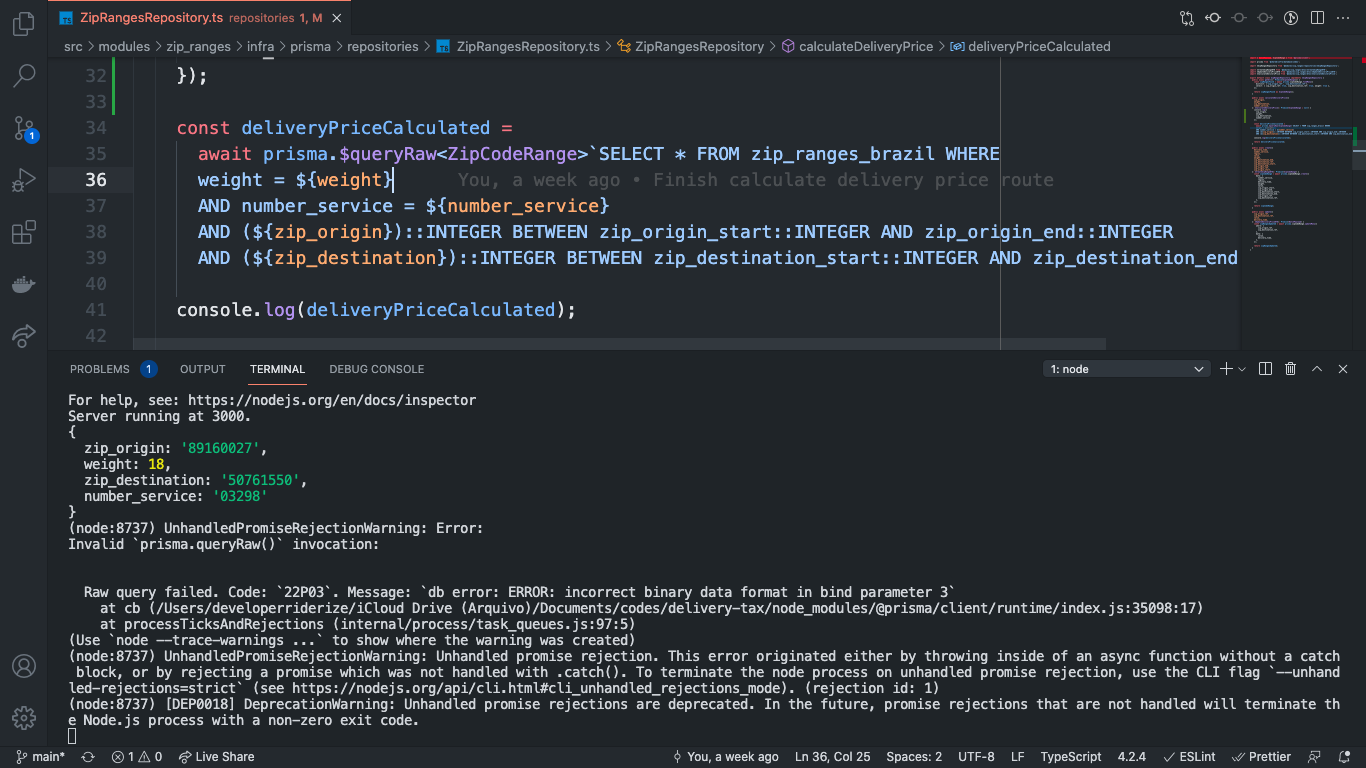Open the Manage gear in the activity bar
Screen dimensions: 1366x768
point(24,716)
